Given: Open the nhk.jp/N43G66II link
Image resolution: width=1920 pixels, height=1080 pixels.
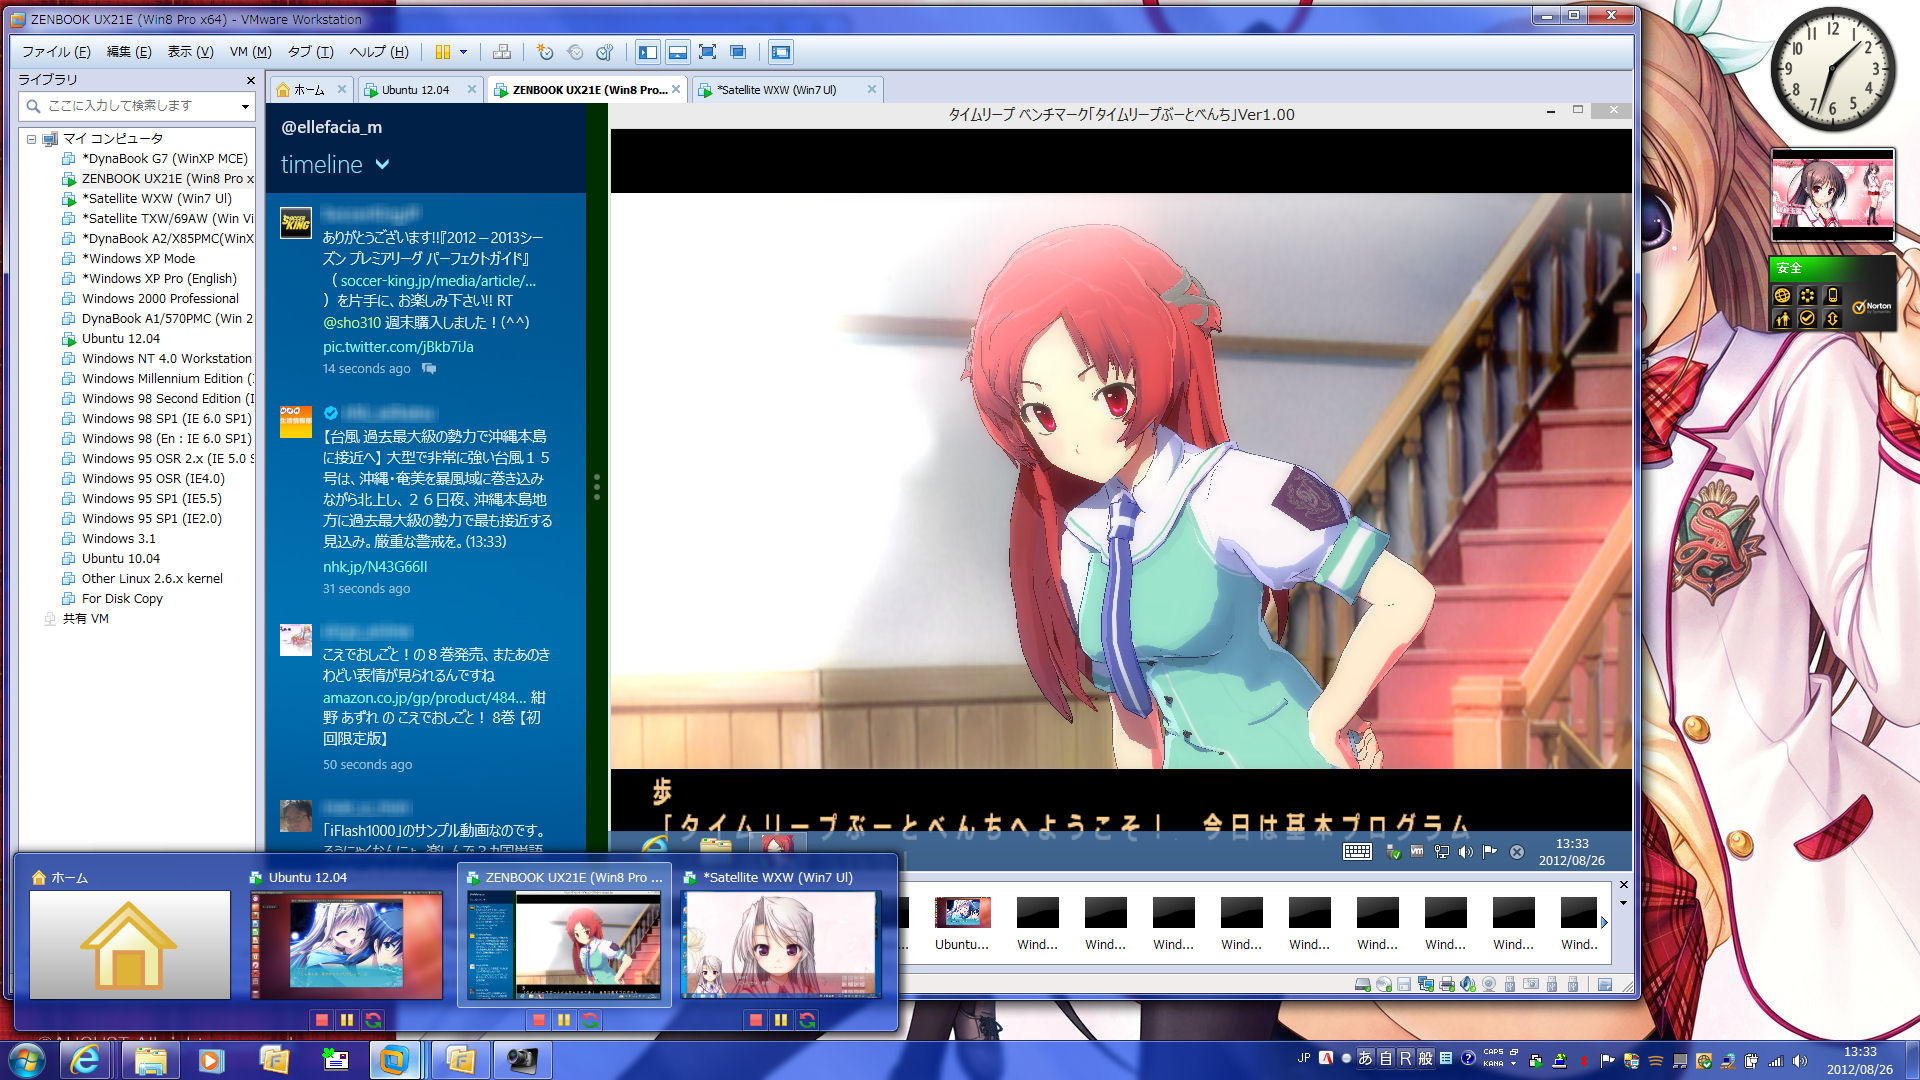Looking at the screenshot, I should click(x=375, y=567).
